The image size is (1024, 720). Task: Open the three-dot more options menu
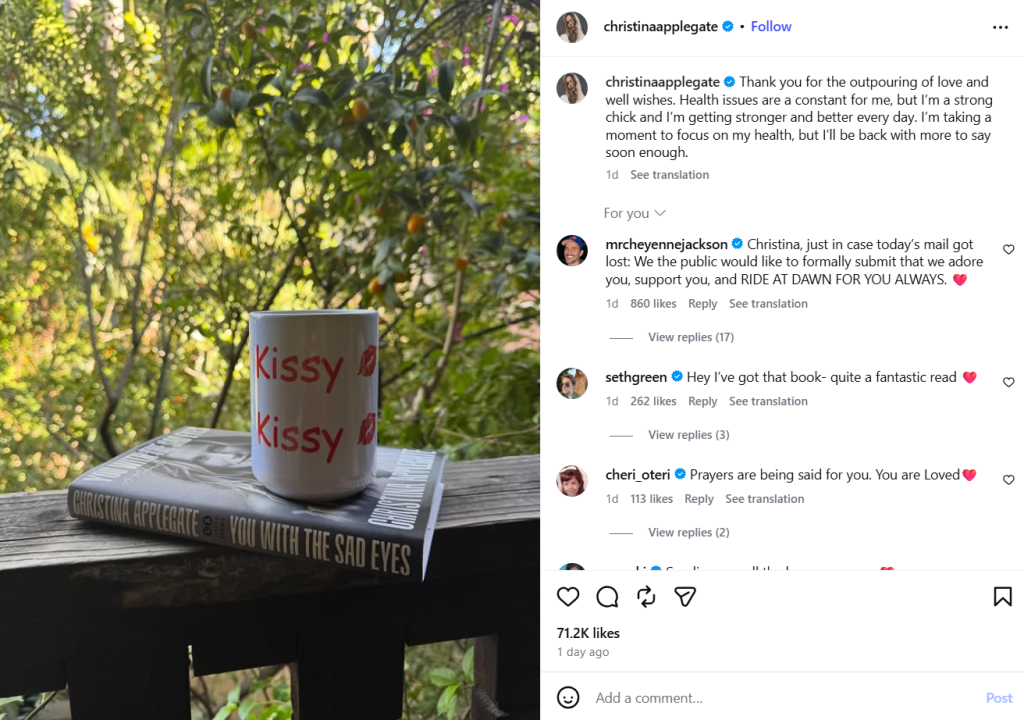click(1000, 27)
